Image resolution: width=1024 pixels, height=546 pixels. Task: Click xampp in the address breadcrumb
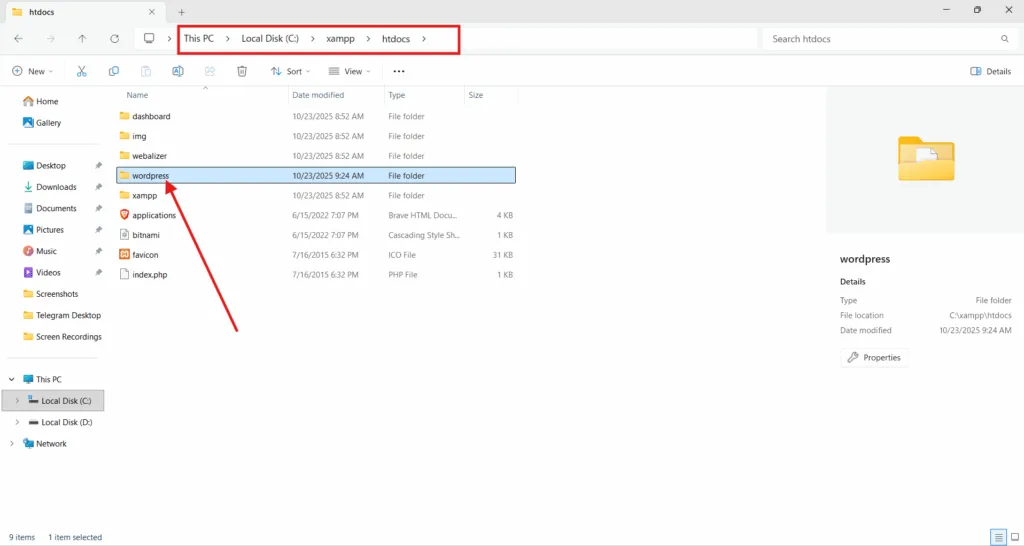pos(340,39)
